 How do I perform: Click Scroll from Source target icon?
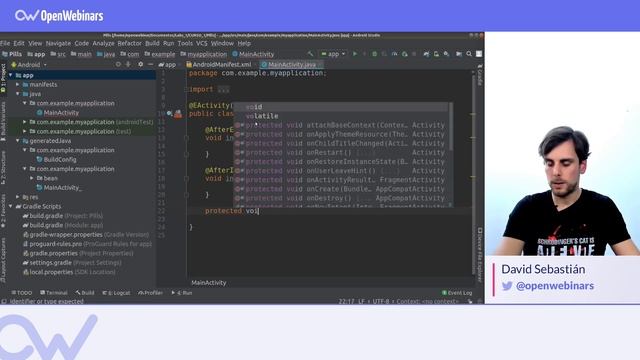click(x=118, y=64)
